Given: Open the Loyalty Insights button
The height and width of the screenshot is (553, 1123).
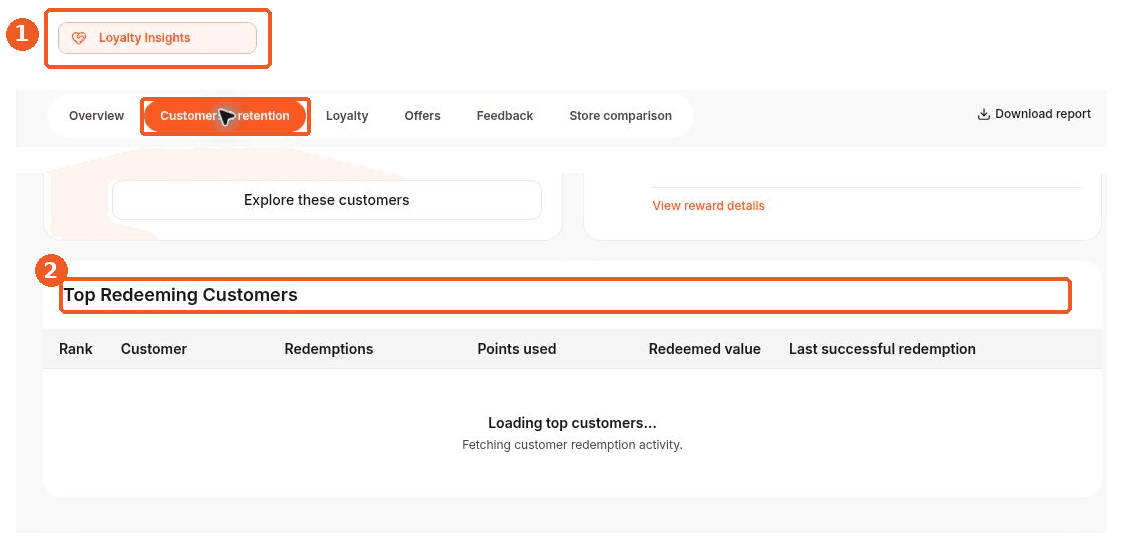Looking at the screenshot, I should point(157,38).
